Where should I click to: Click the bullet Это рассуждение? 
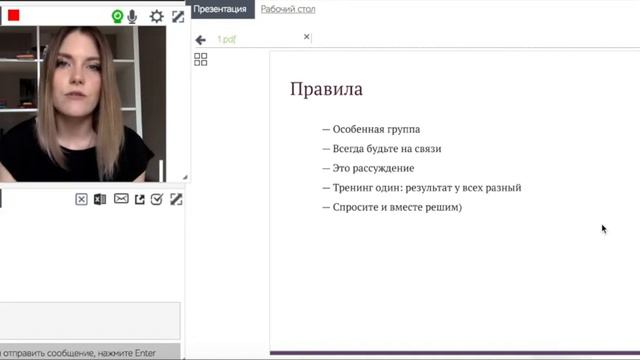(x=373, y=168)
